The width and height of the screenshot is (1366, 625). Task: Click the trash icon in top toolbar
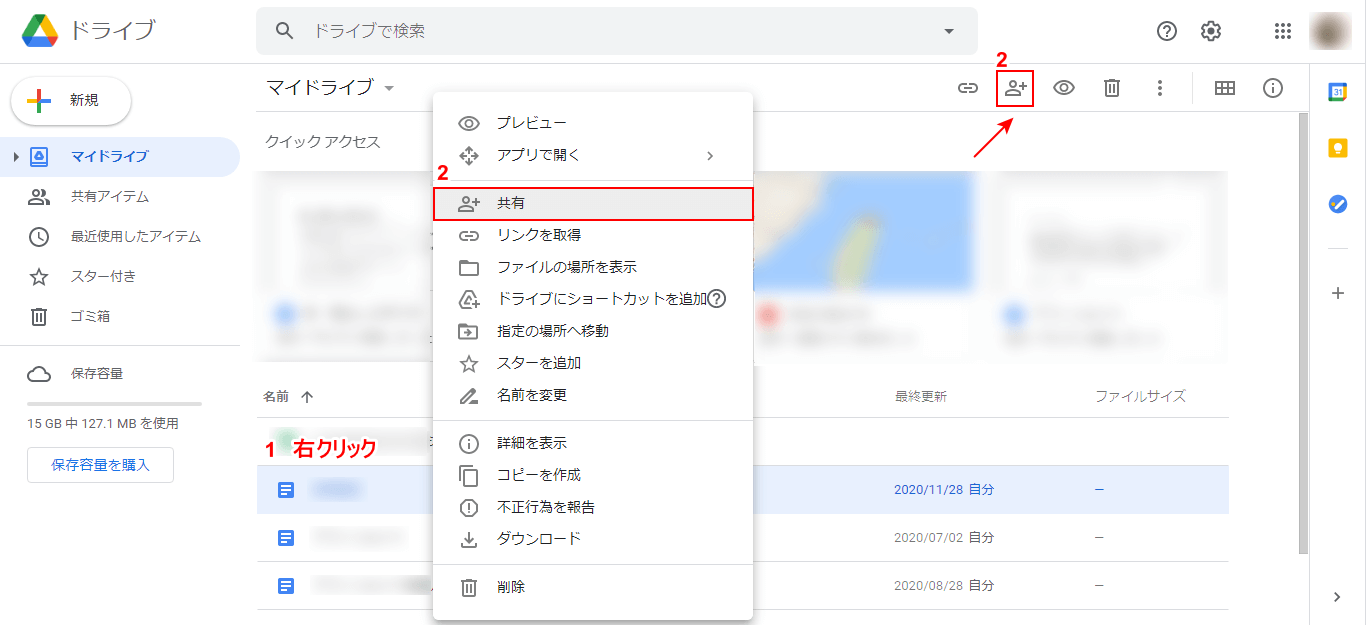1112,88
